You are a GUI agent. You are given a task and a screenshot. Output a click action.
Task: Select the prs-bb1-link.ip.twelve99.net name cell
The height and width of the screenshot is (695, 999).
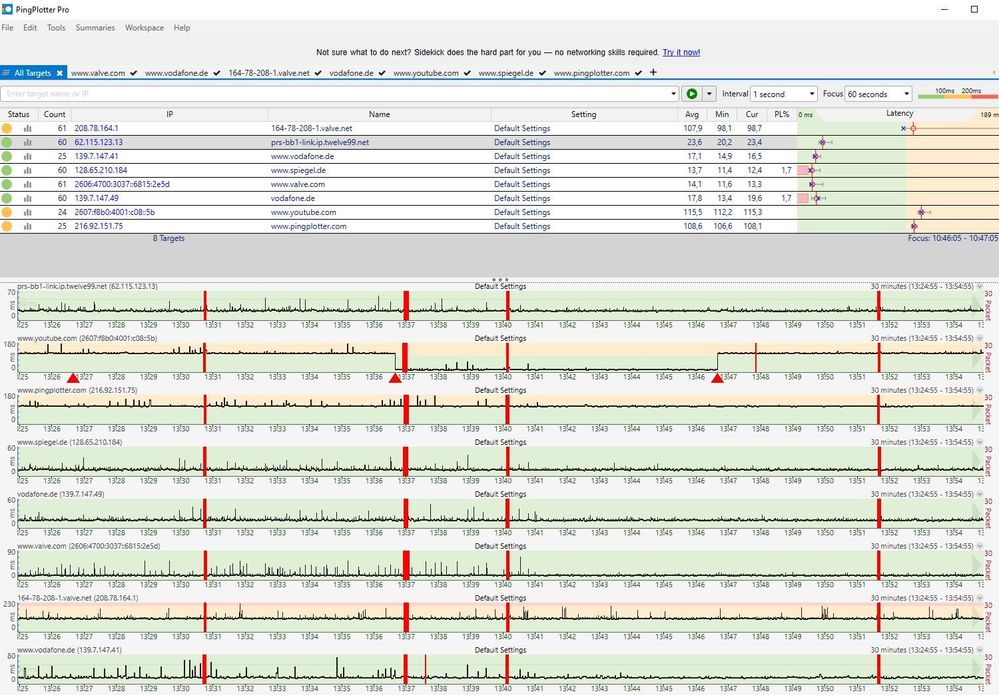tap(379, 142)
